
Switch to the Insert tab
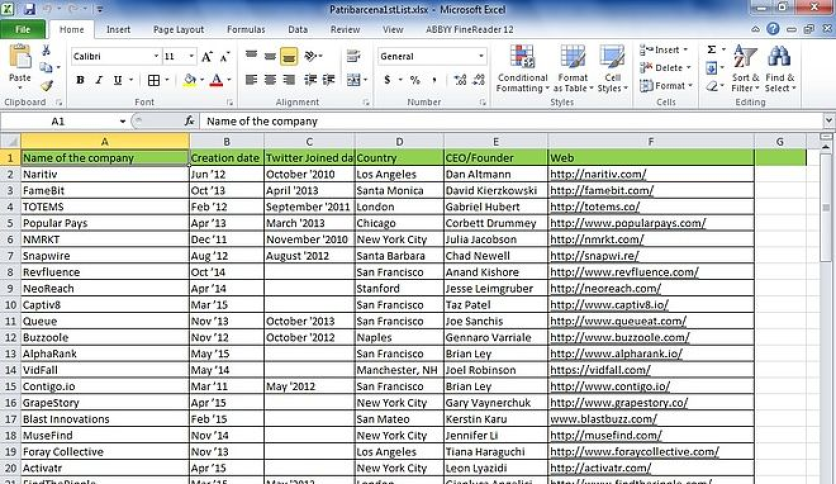point(118,30)
